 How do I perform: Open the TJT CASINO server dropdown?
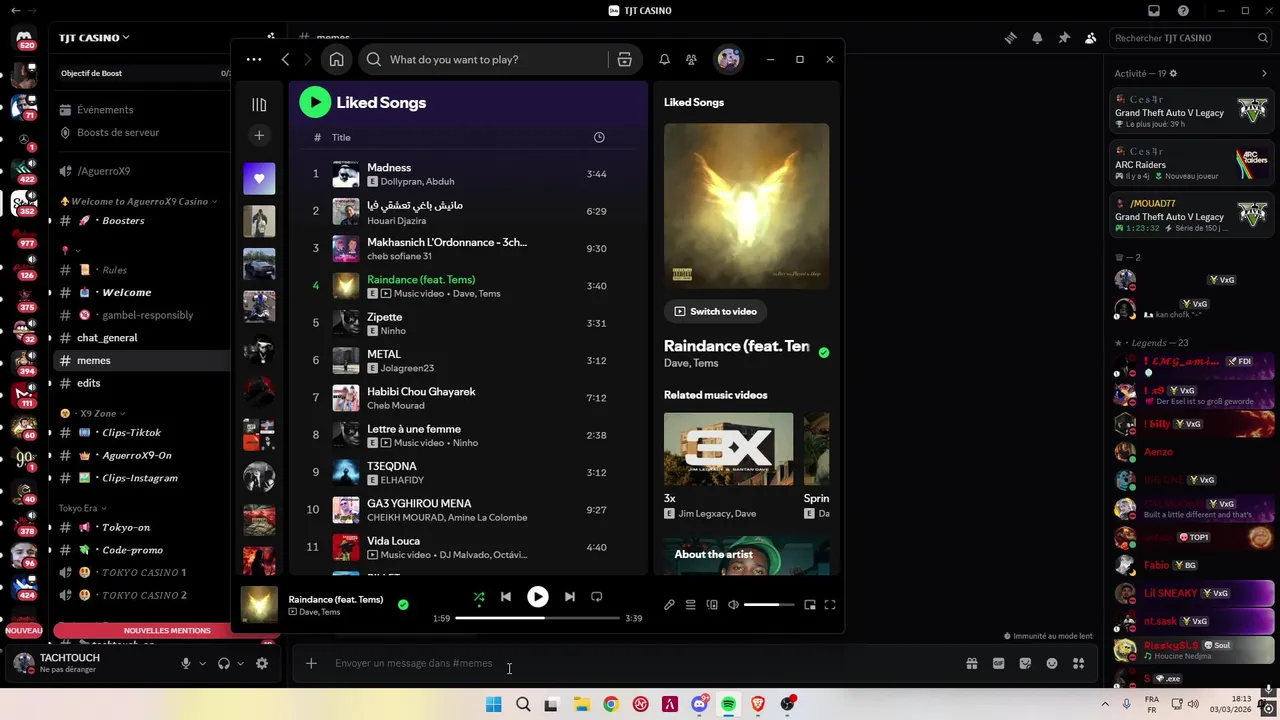coord(94,38)
